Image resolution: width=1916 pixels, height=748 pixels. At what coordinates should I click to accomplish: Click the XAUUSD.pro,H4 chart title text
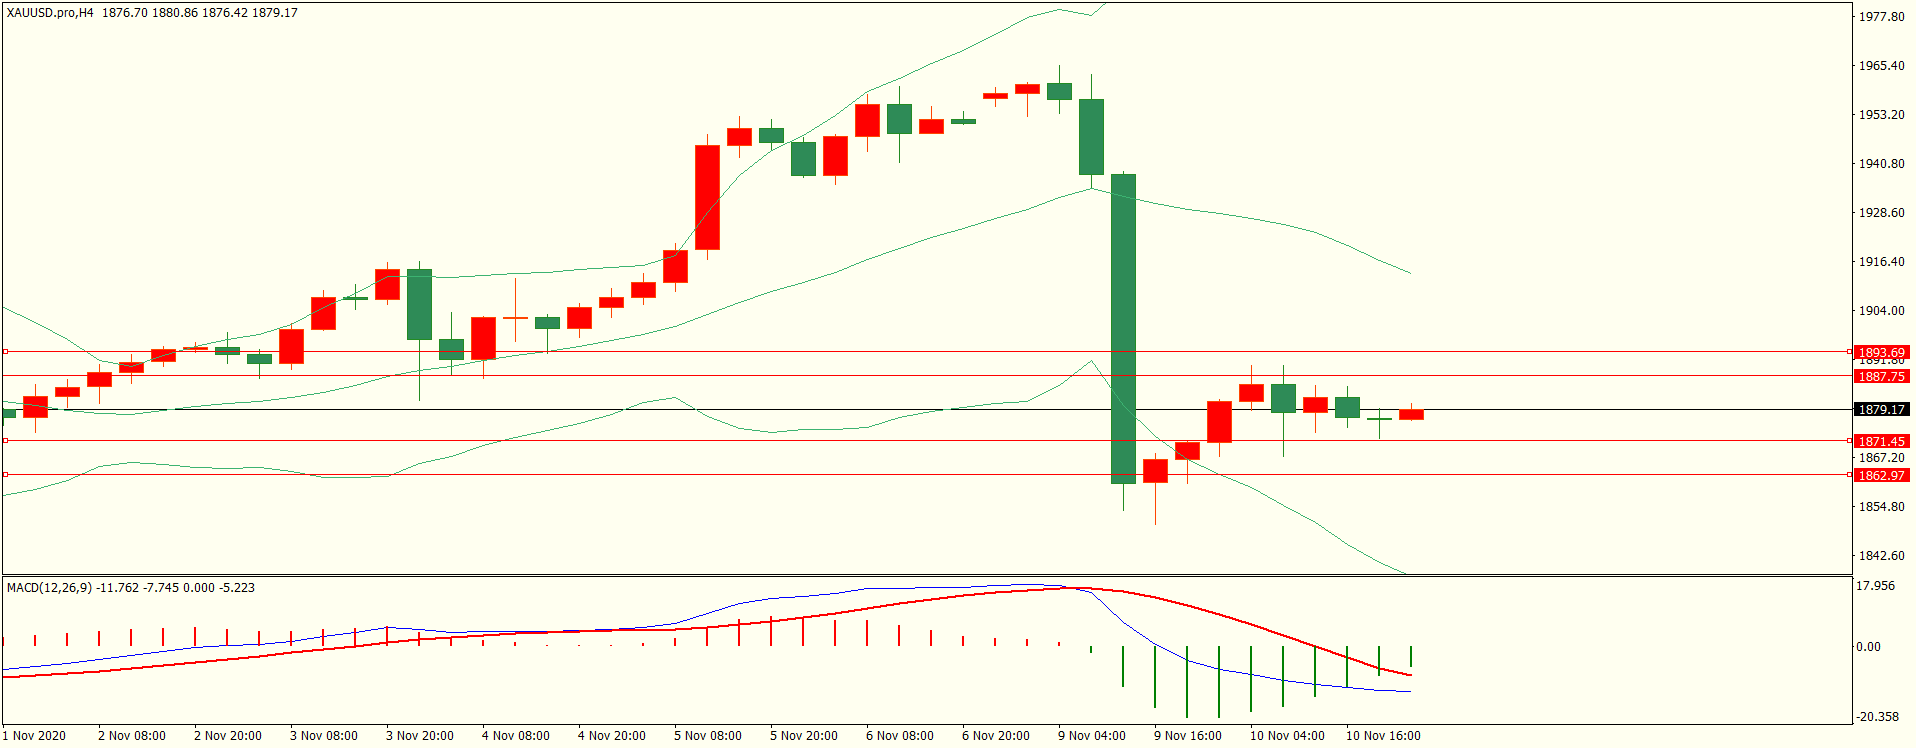pyautogui.click(x=50, y=13)
